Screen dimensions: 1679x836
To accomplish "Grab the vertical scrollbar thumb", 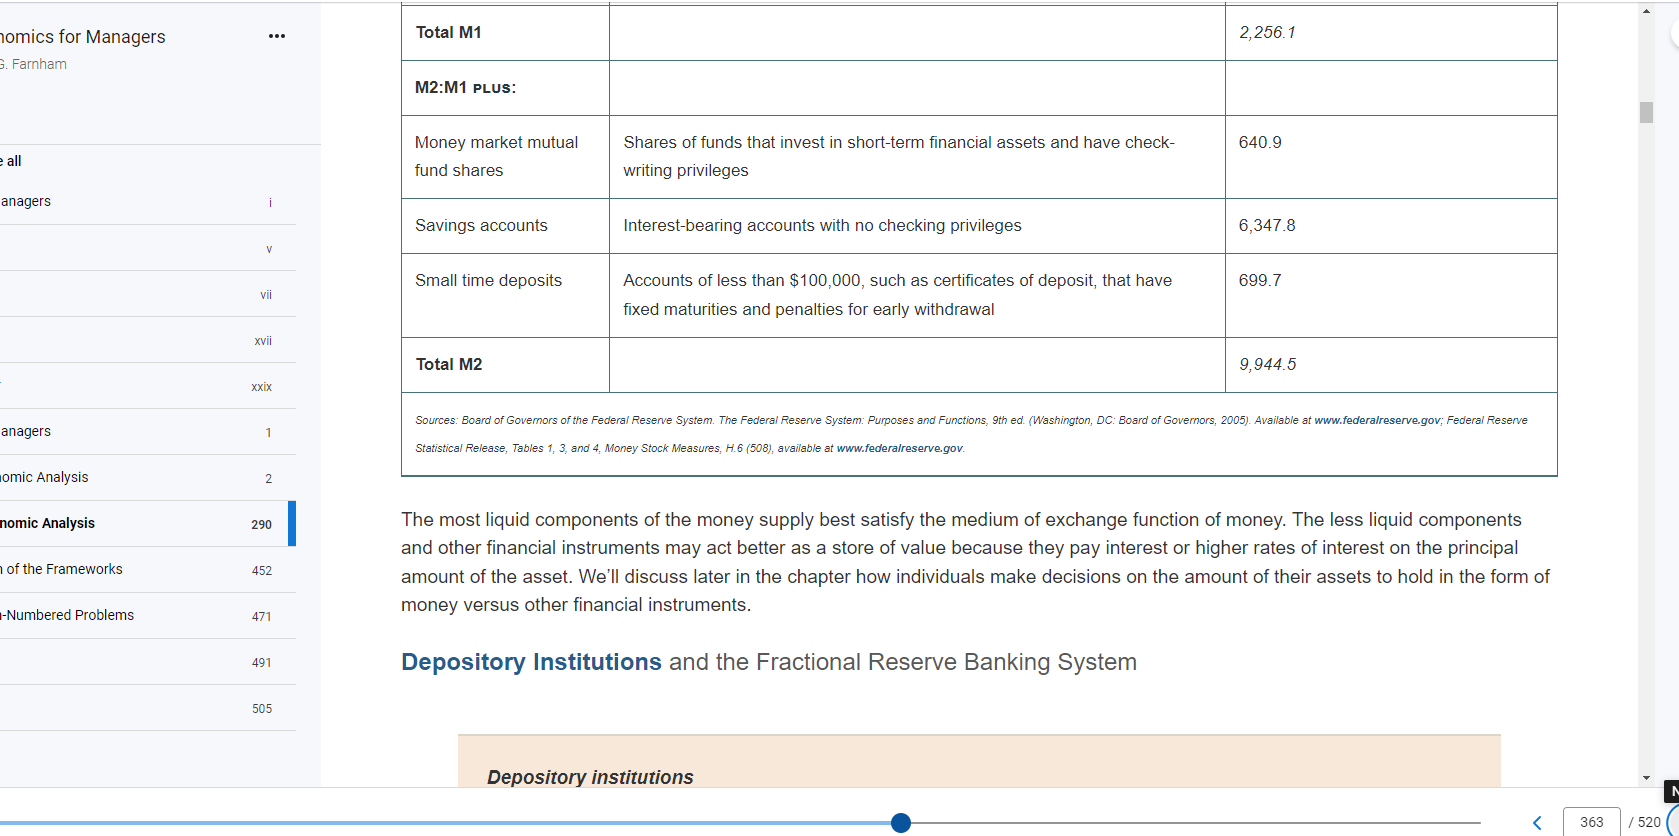I will [x=1646, y=112].
